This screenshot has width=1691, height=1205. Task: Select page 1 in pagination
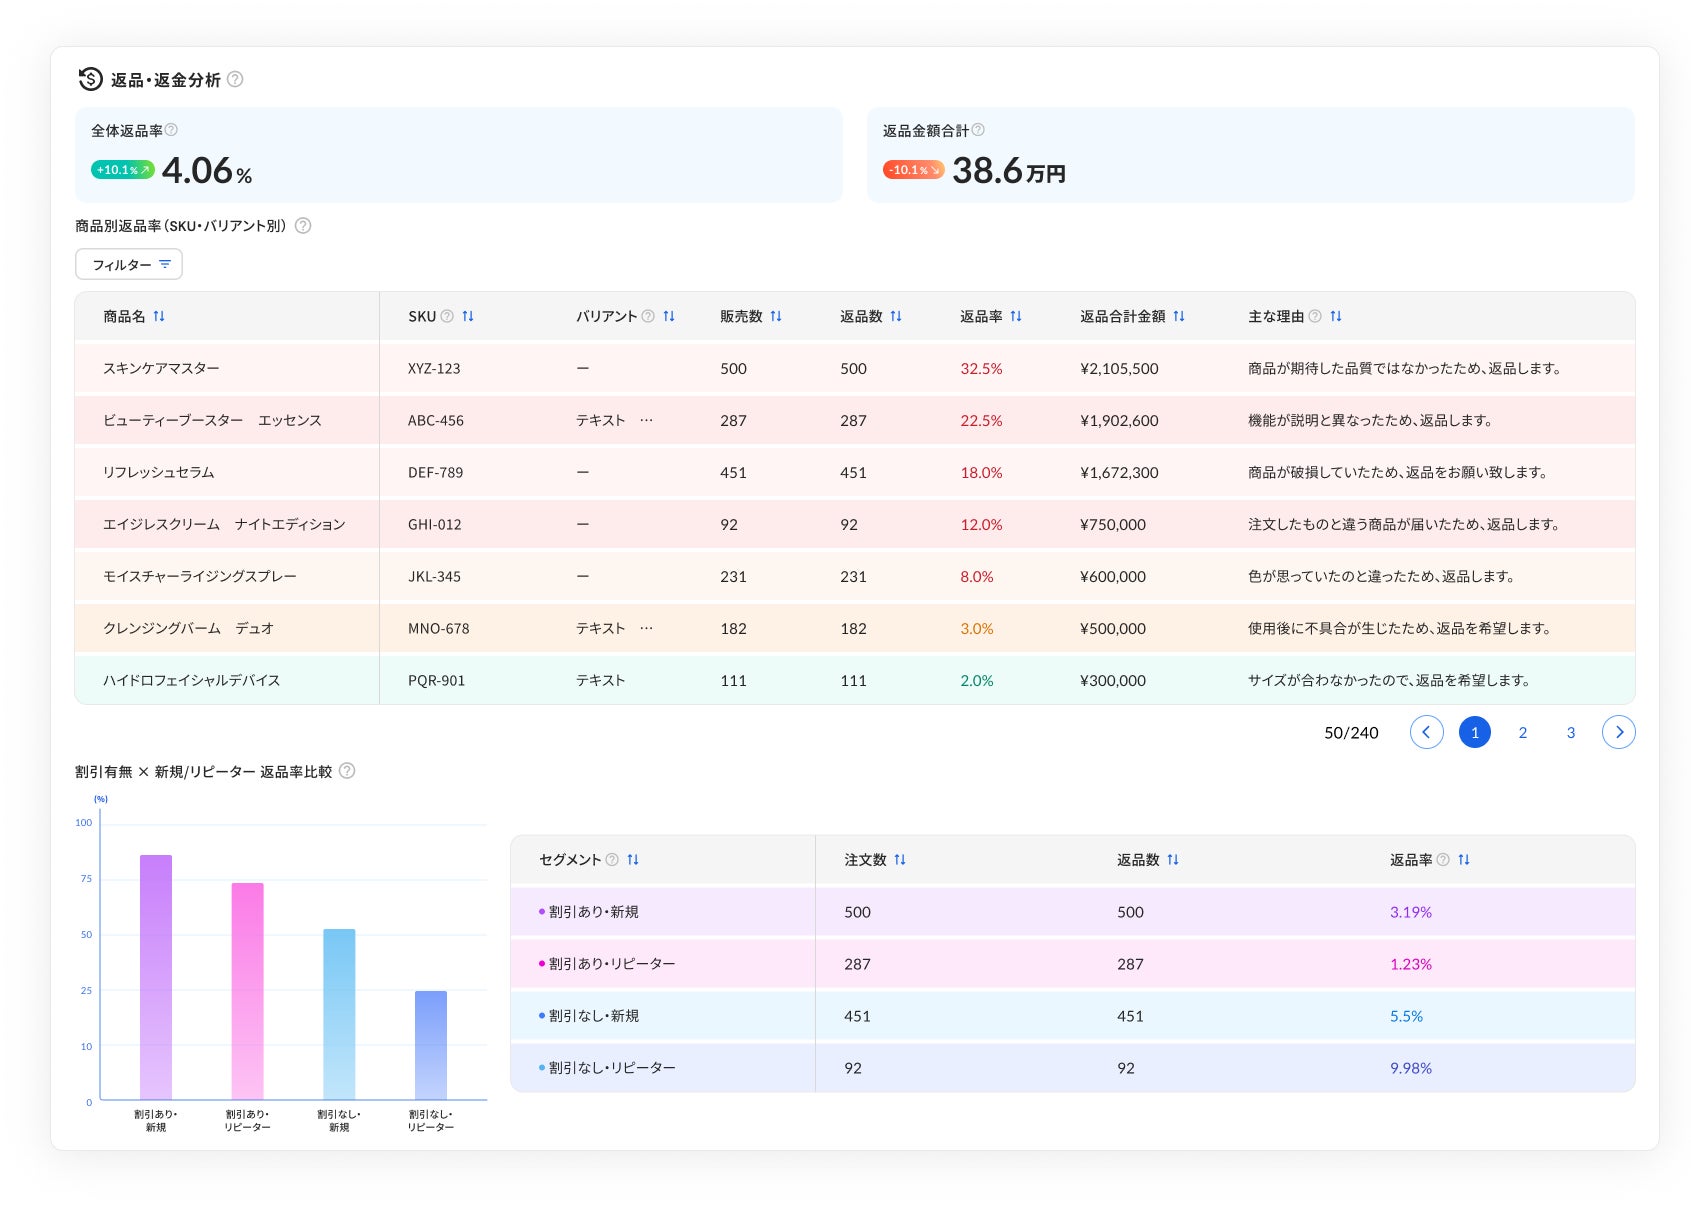[1475, 732]
